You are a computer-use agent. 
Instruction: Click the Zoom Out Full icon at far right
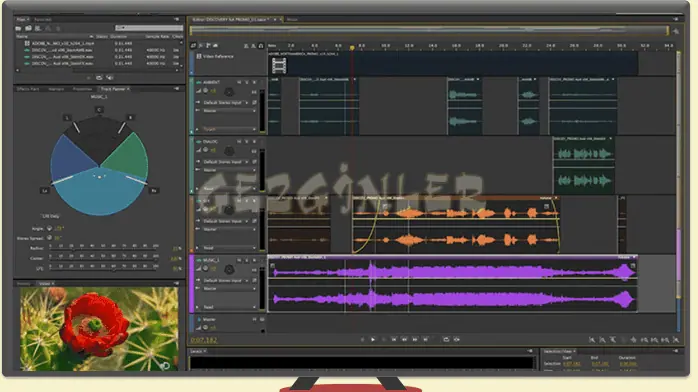click(676, 340)
